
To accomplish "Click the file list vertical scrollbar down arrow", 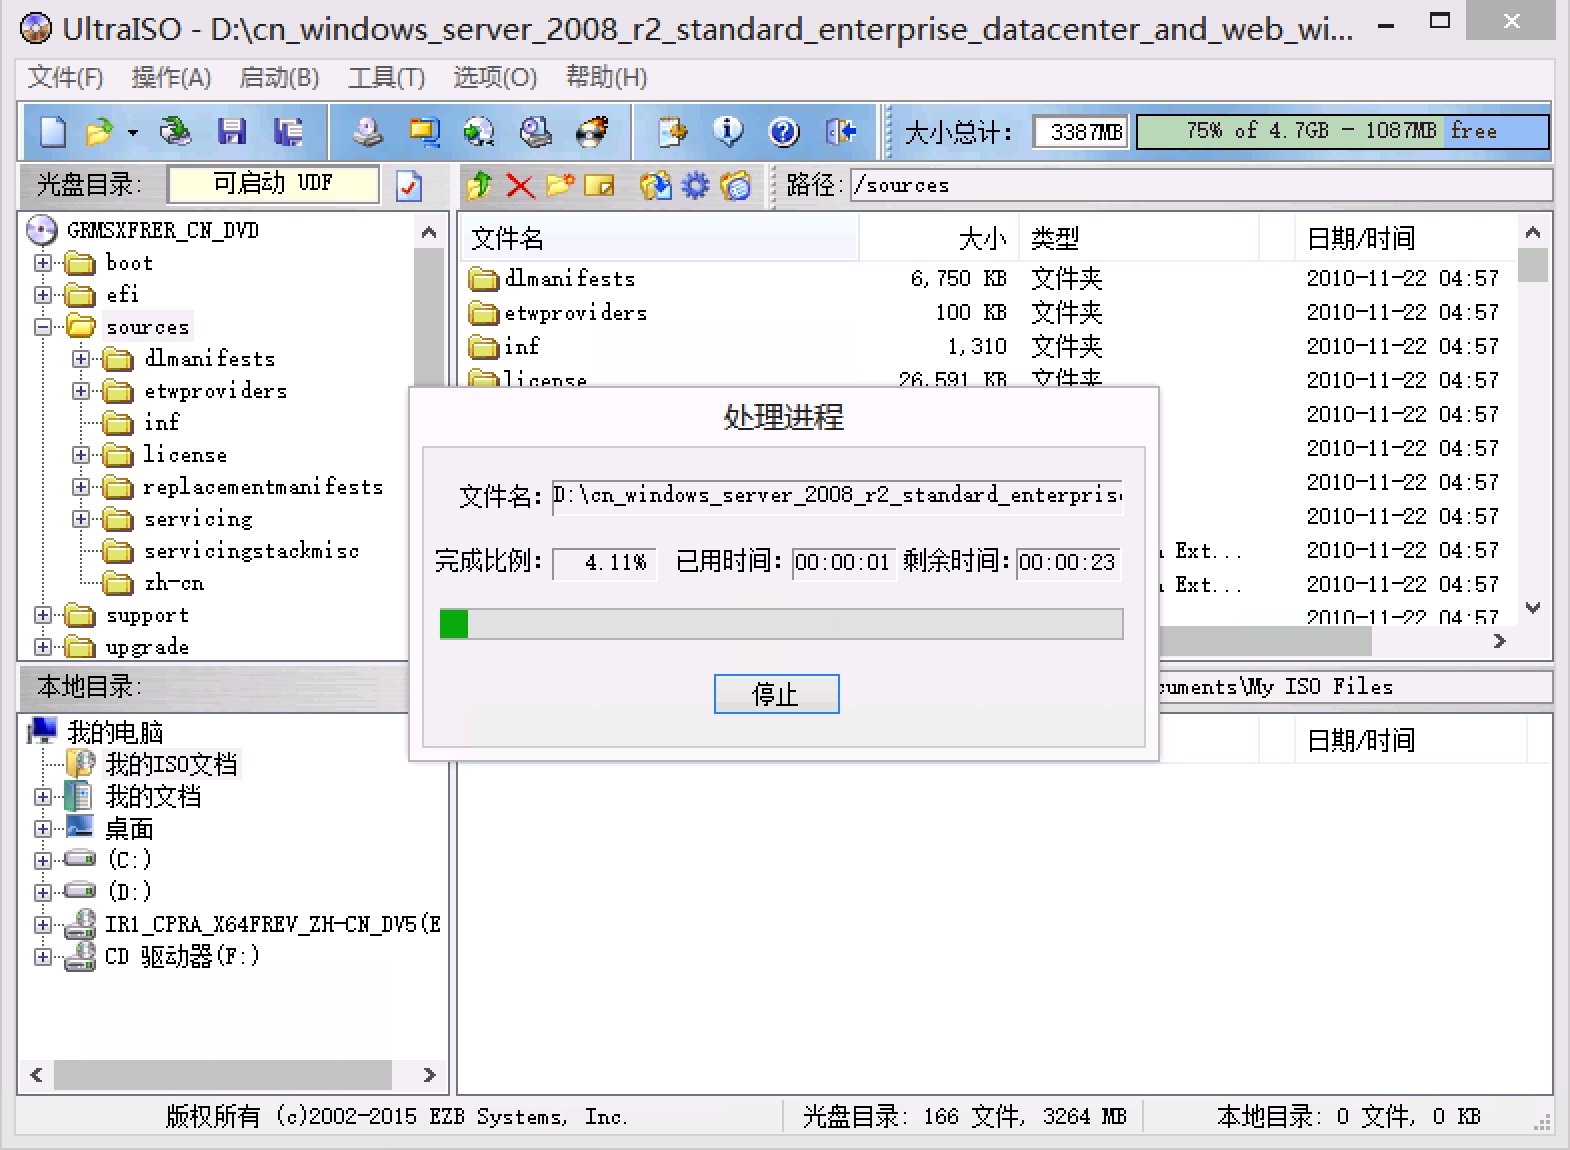I will [x=1533, y=607].
